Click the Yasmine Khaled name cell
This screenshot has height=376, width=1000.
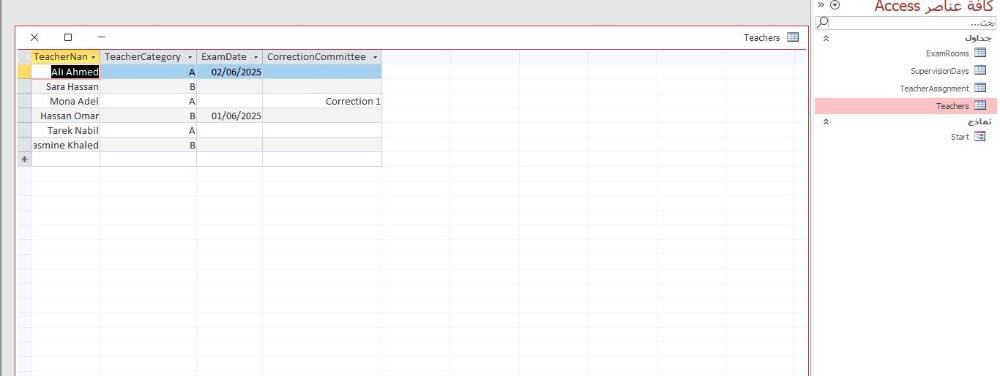pos(66,145)
